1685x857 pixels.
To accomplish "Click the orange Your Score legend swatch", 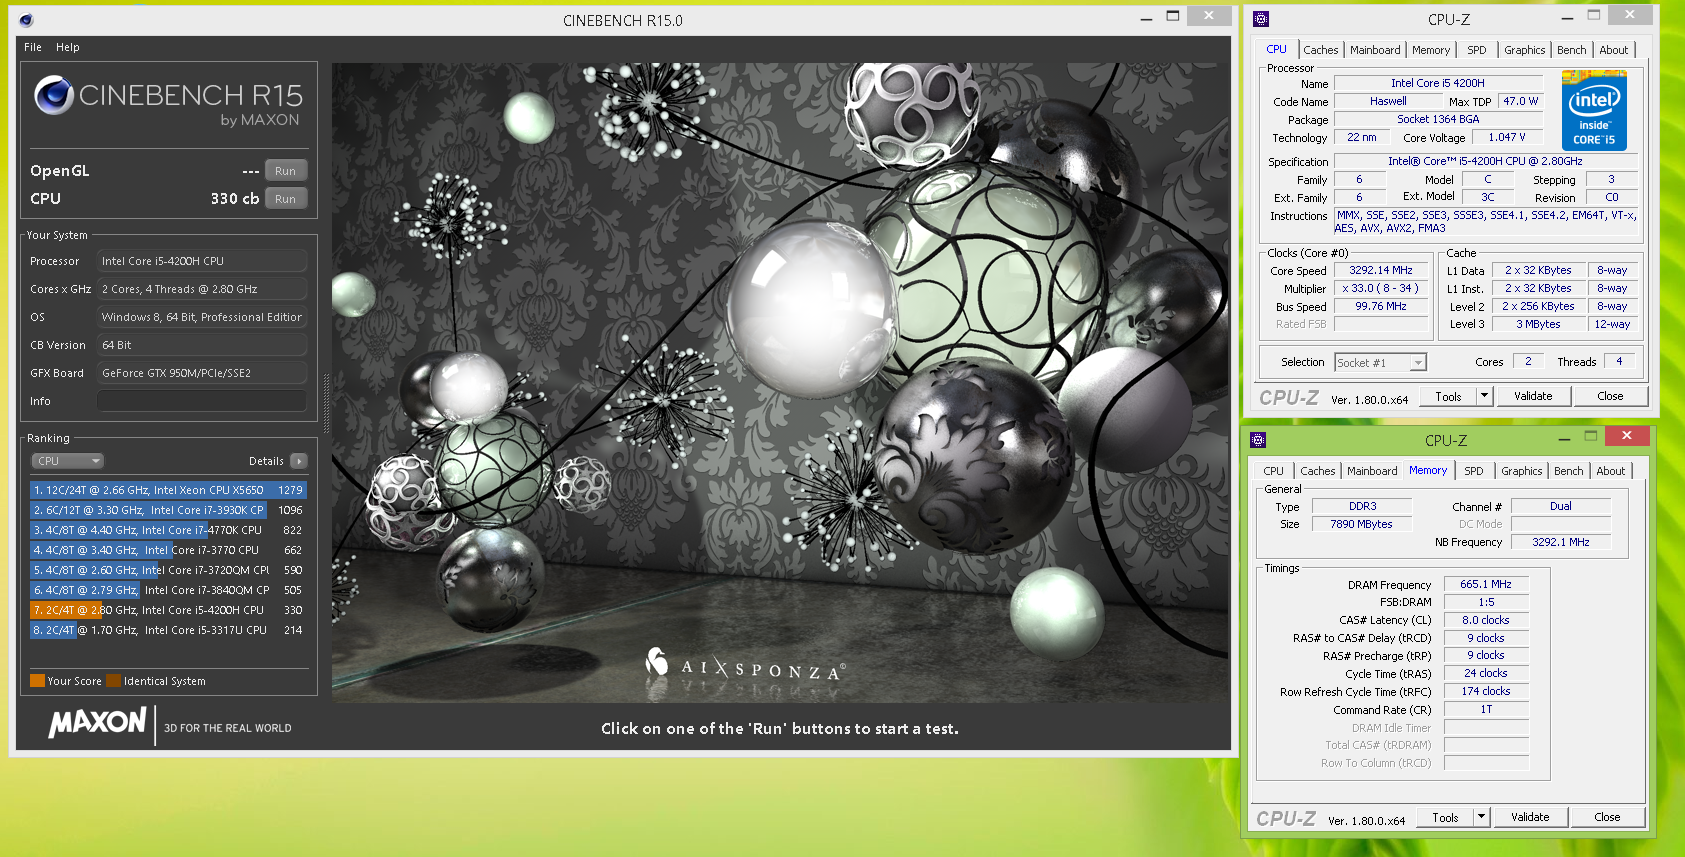I will pyautogui.click(x=37, y=681).
